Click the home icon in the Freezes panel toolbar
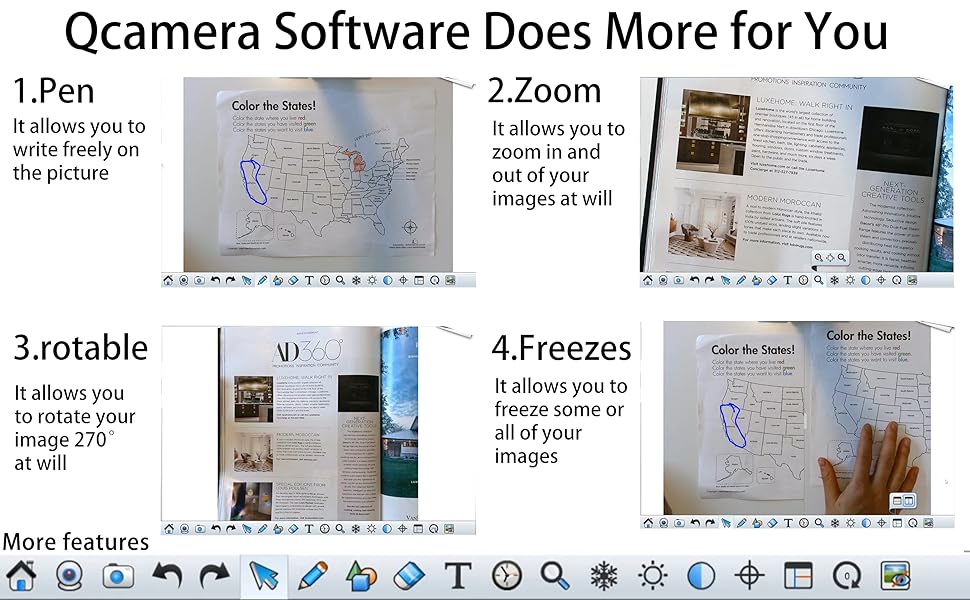This screenshot has width=970, height=600. (x=648, y=523)
